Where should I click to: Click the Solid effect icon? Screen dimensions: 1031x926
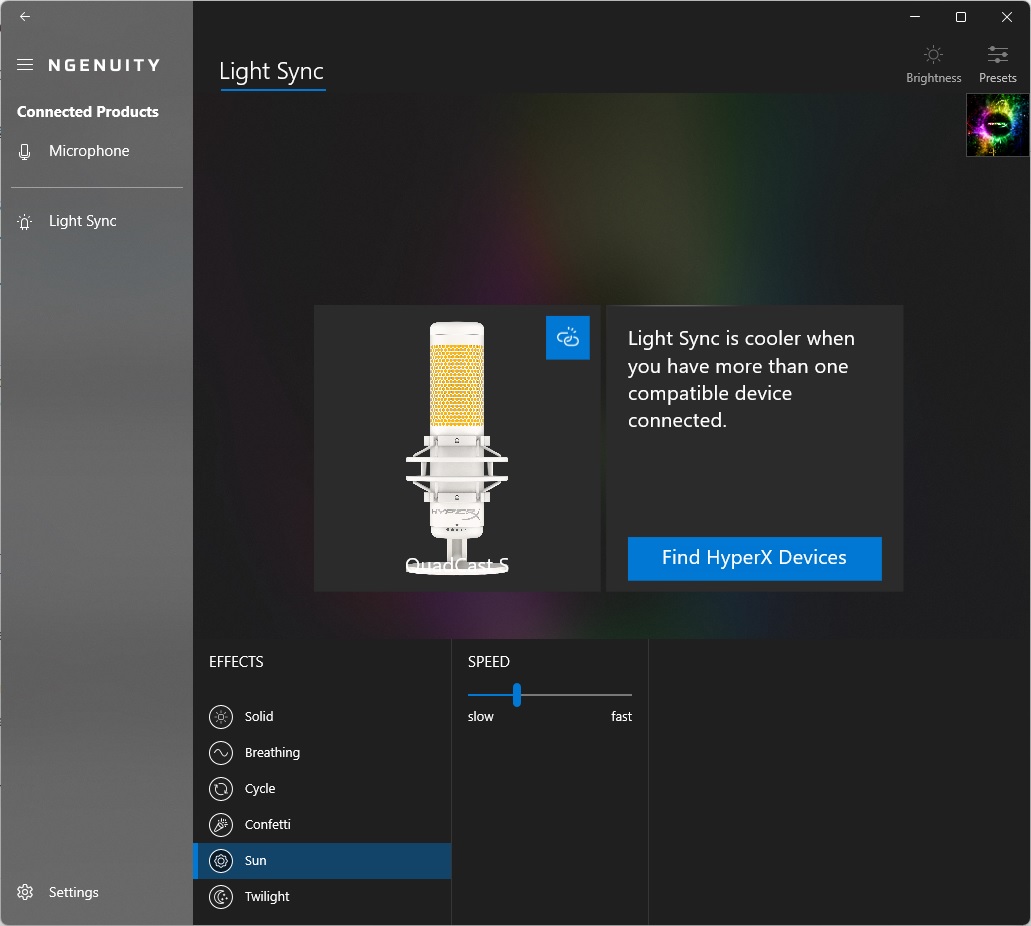221,717
